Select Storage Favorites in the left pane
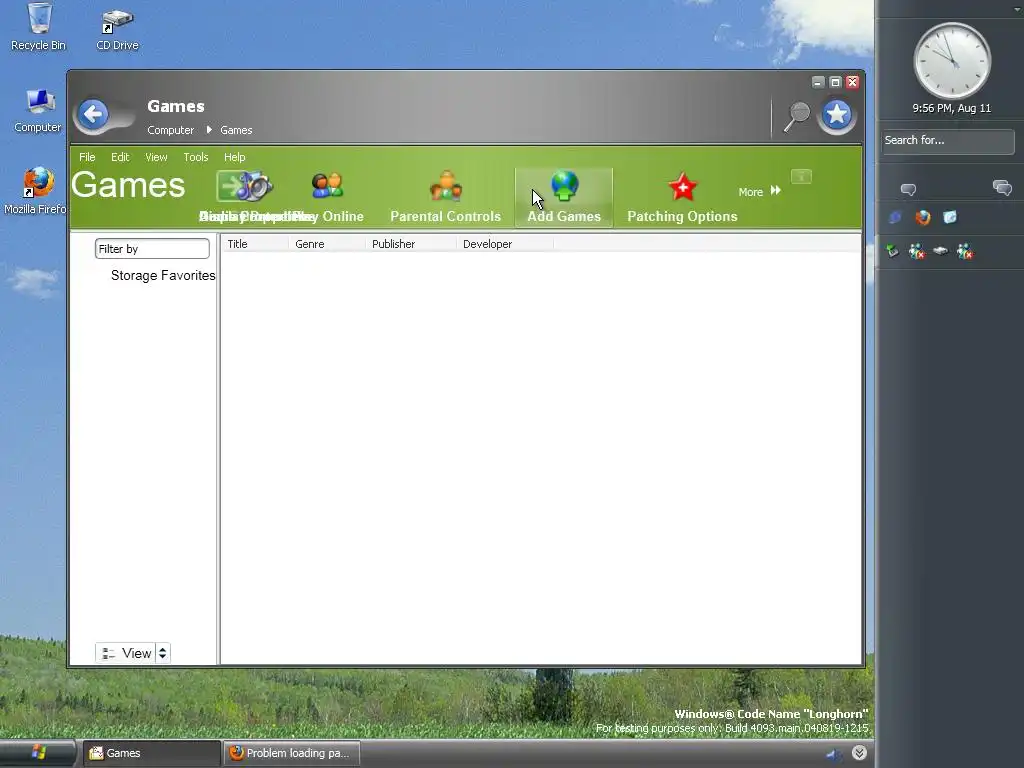Viewport: 1024px width, 768px height. pyautogui.click(x=163, y=275)
